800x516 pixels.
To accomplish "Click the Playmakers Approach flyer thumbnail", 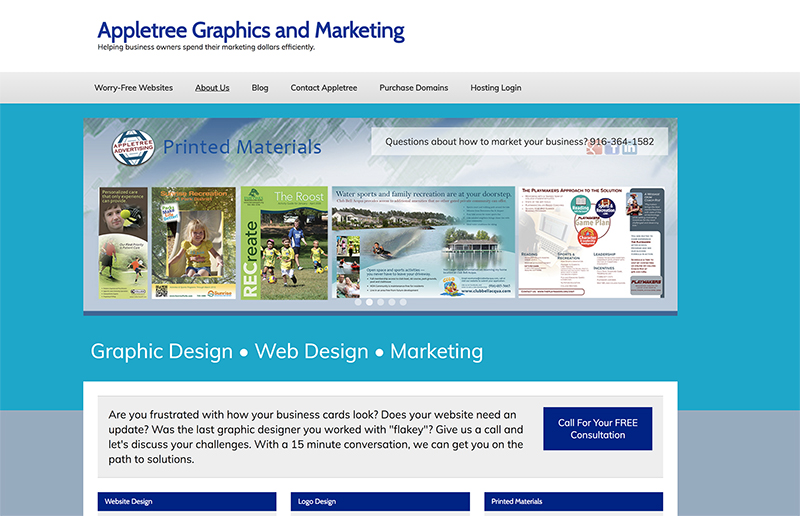I will coord(591,242).
